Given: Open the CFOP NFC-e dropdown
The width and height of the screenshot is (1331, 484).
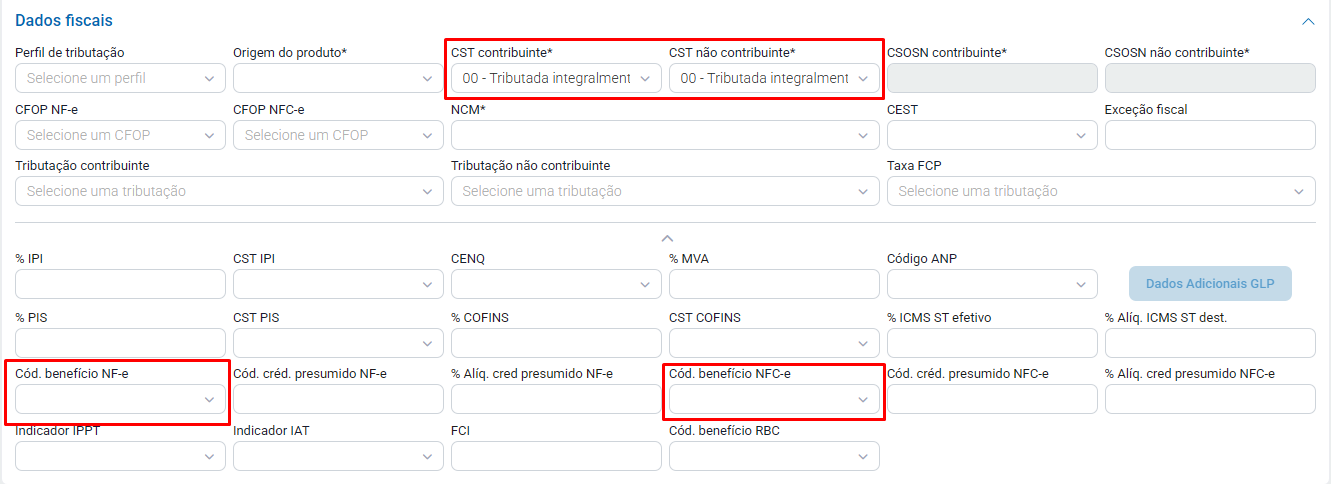Looking at the screenshot, I should (x=338, y=135).
